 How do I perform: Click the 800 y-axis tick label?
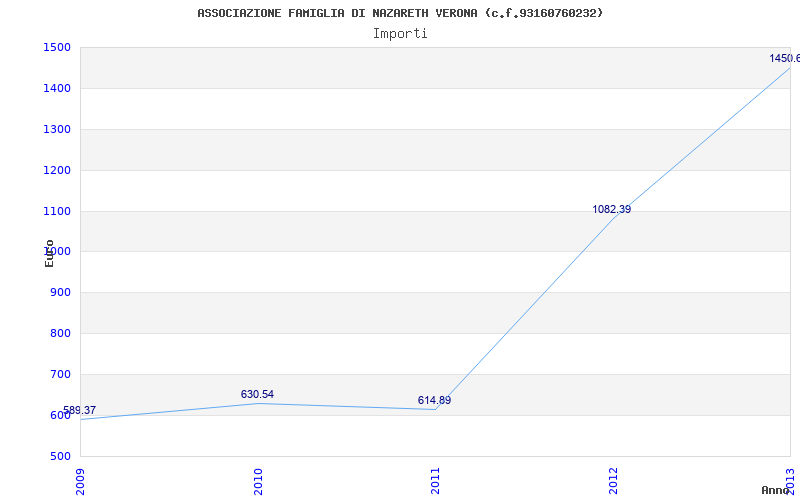coord(60,333)
